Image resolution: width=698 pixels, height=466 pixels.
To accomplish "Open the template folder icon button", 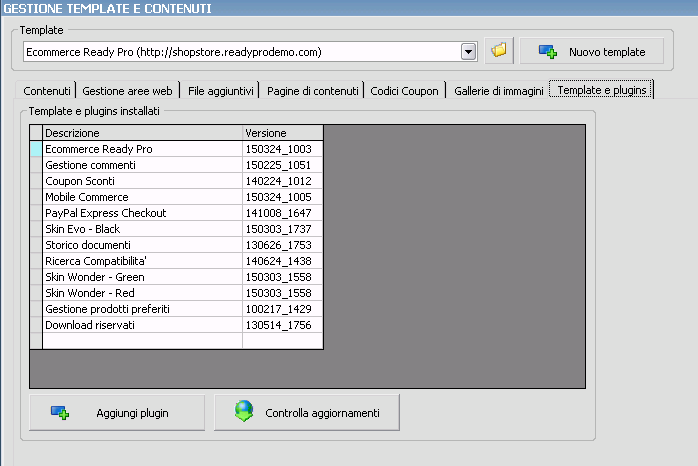I will [x=499, y=50].
